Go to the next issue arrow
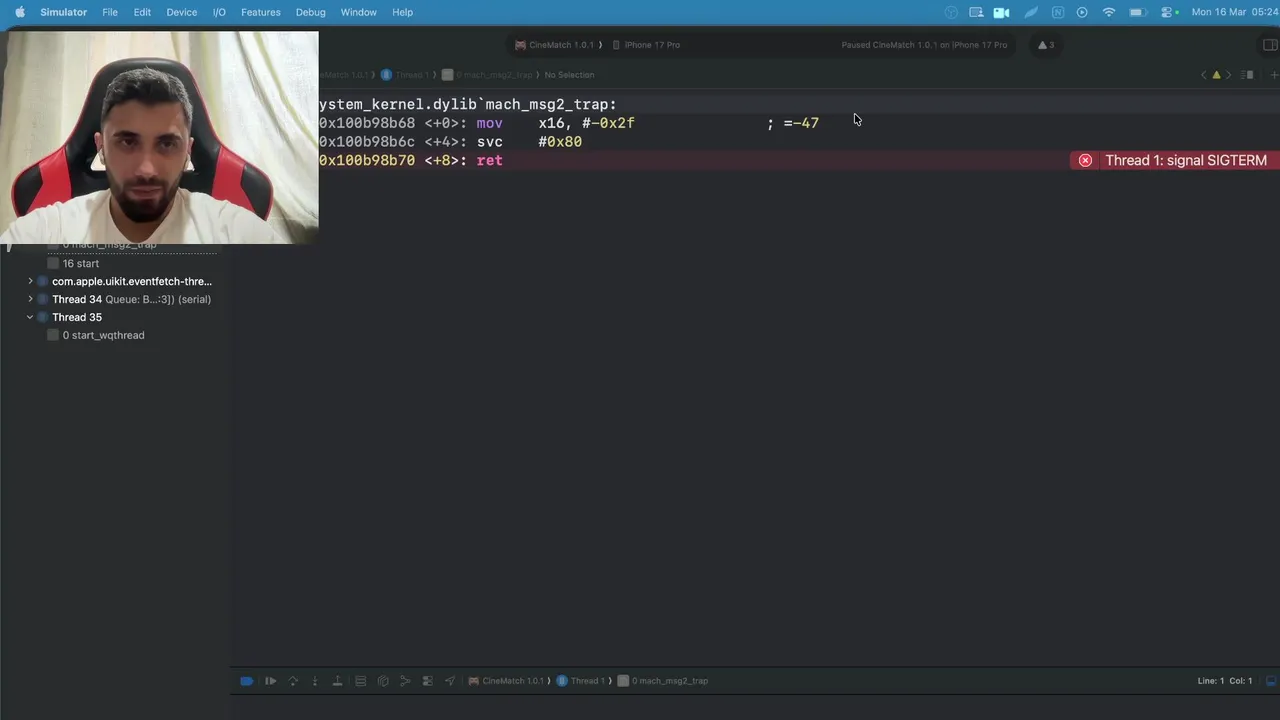 (x=1229, y=75)
